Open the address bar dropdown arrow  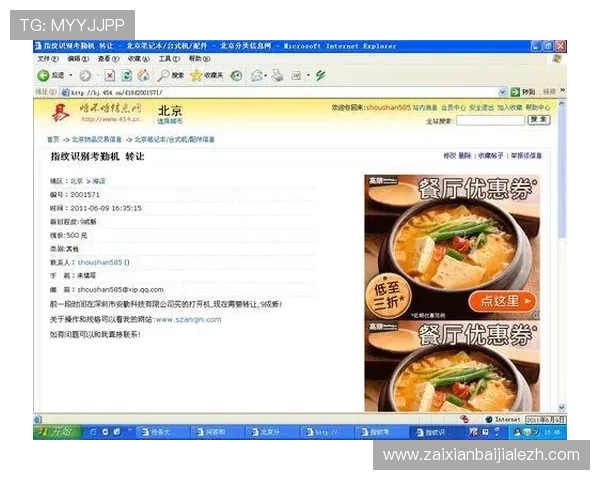[502, 92]
